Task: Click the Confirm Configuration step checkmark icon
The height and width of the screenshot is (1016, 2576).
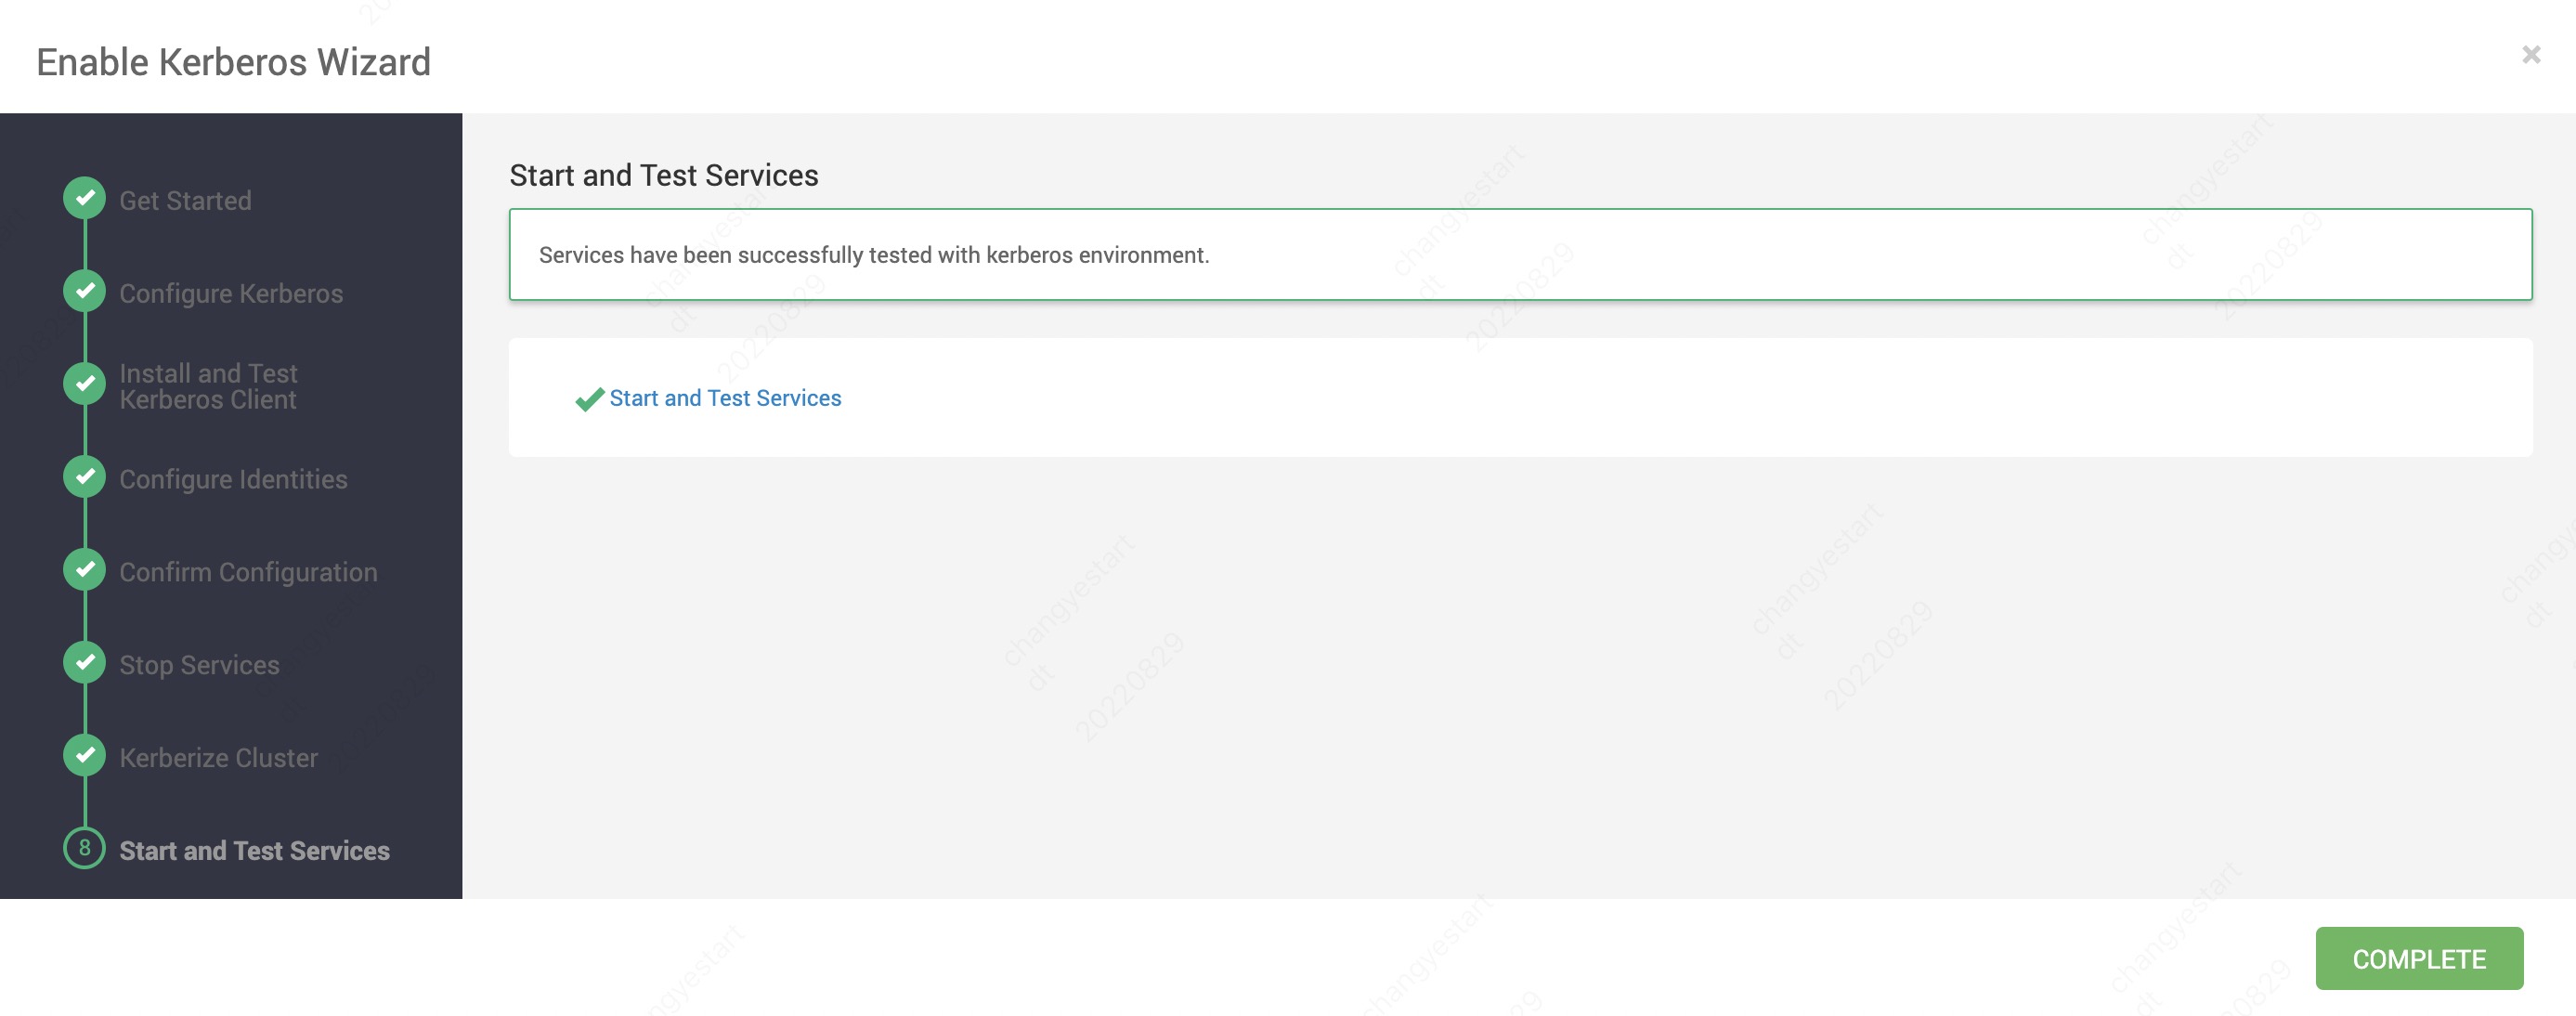Action: pyautogui.click(x=85, y=570)
